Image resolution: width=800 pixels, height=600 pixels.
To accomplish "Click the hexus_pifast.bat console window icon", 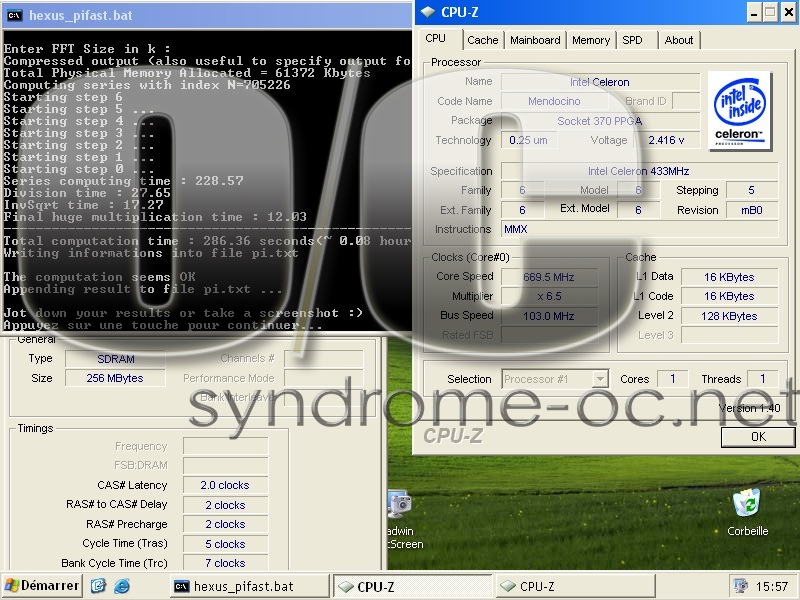I will click(x=14, y=15).
